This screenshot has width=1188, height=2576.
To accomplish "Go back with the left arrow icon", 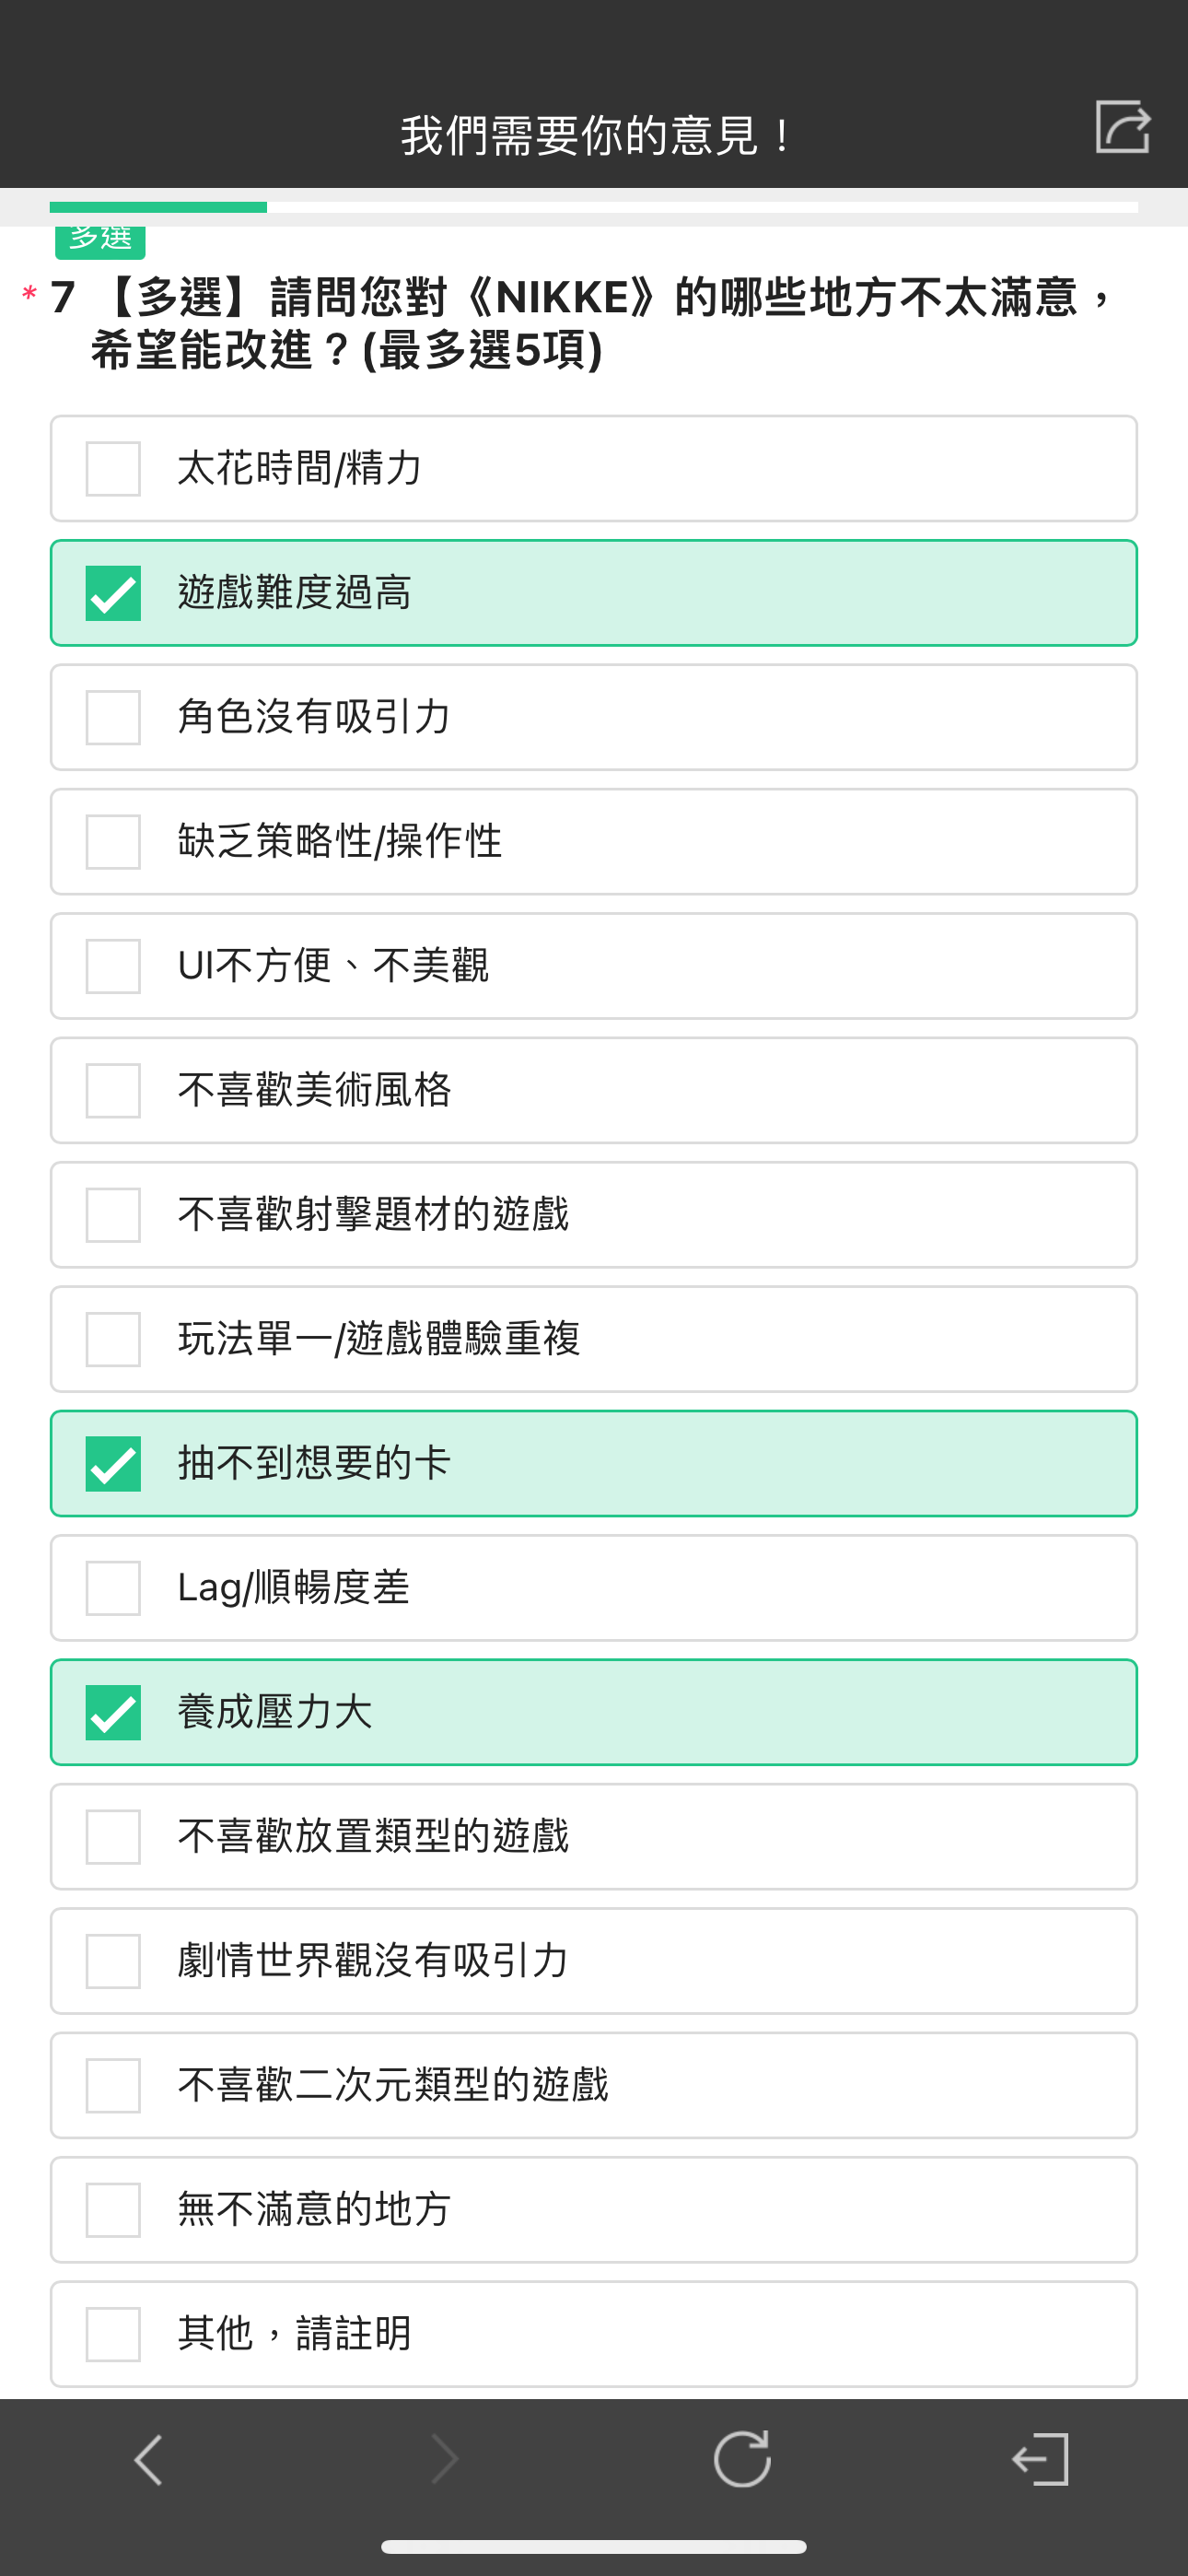I will tap(148, 2460).
